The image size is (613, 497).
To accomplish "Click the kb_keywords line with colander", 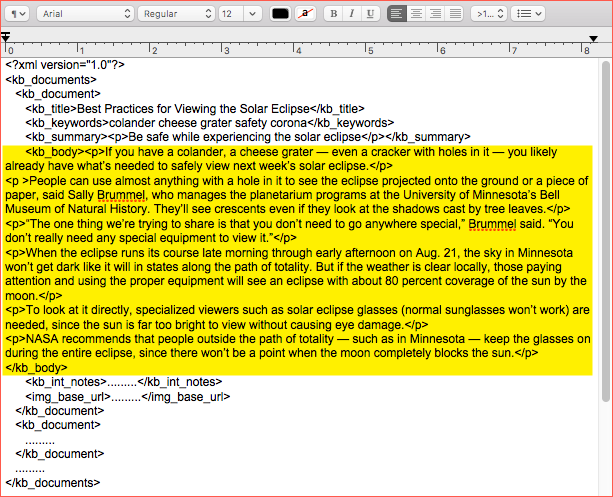I will (x=210, y=123).
